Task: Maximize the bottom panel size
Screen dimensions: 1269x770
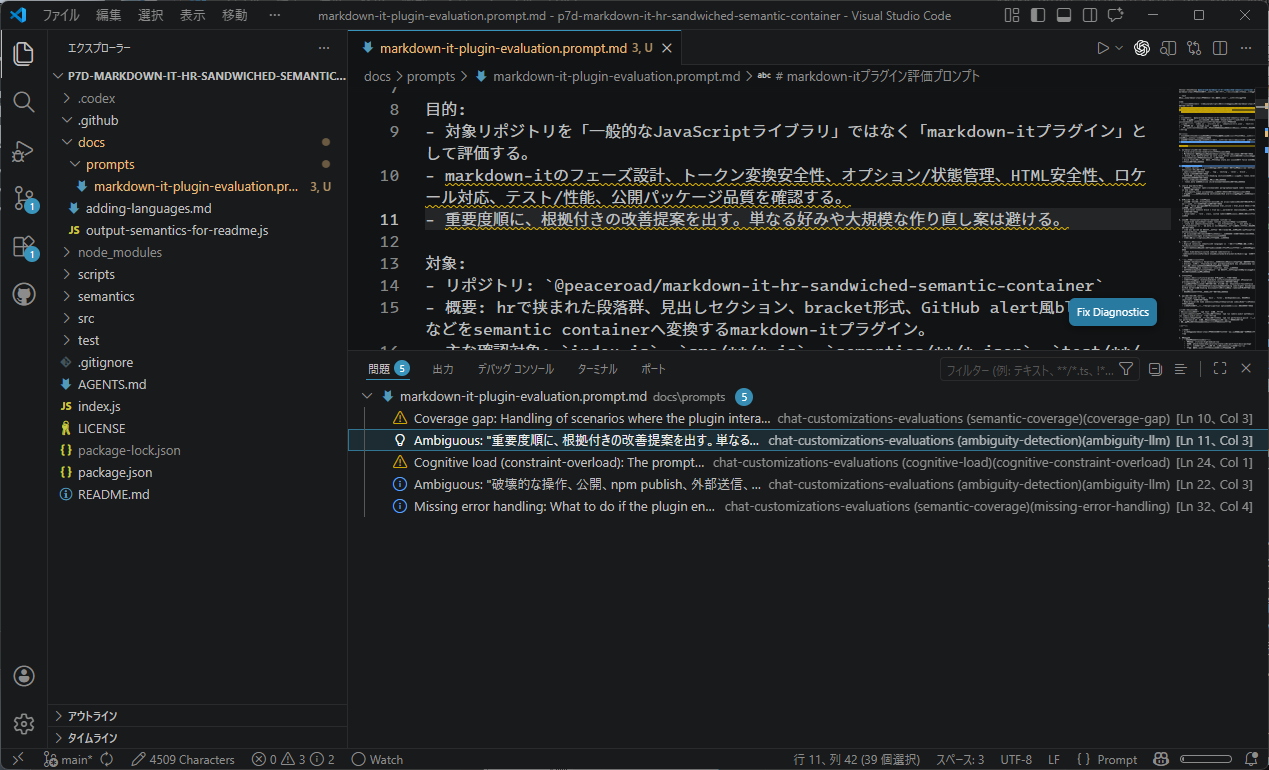Action: click(x=1220, y=369)
